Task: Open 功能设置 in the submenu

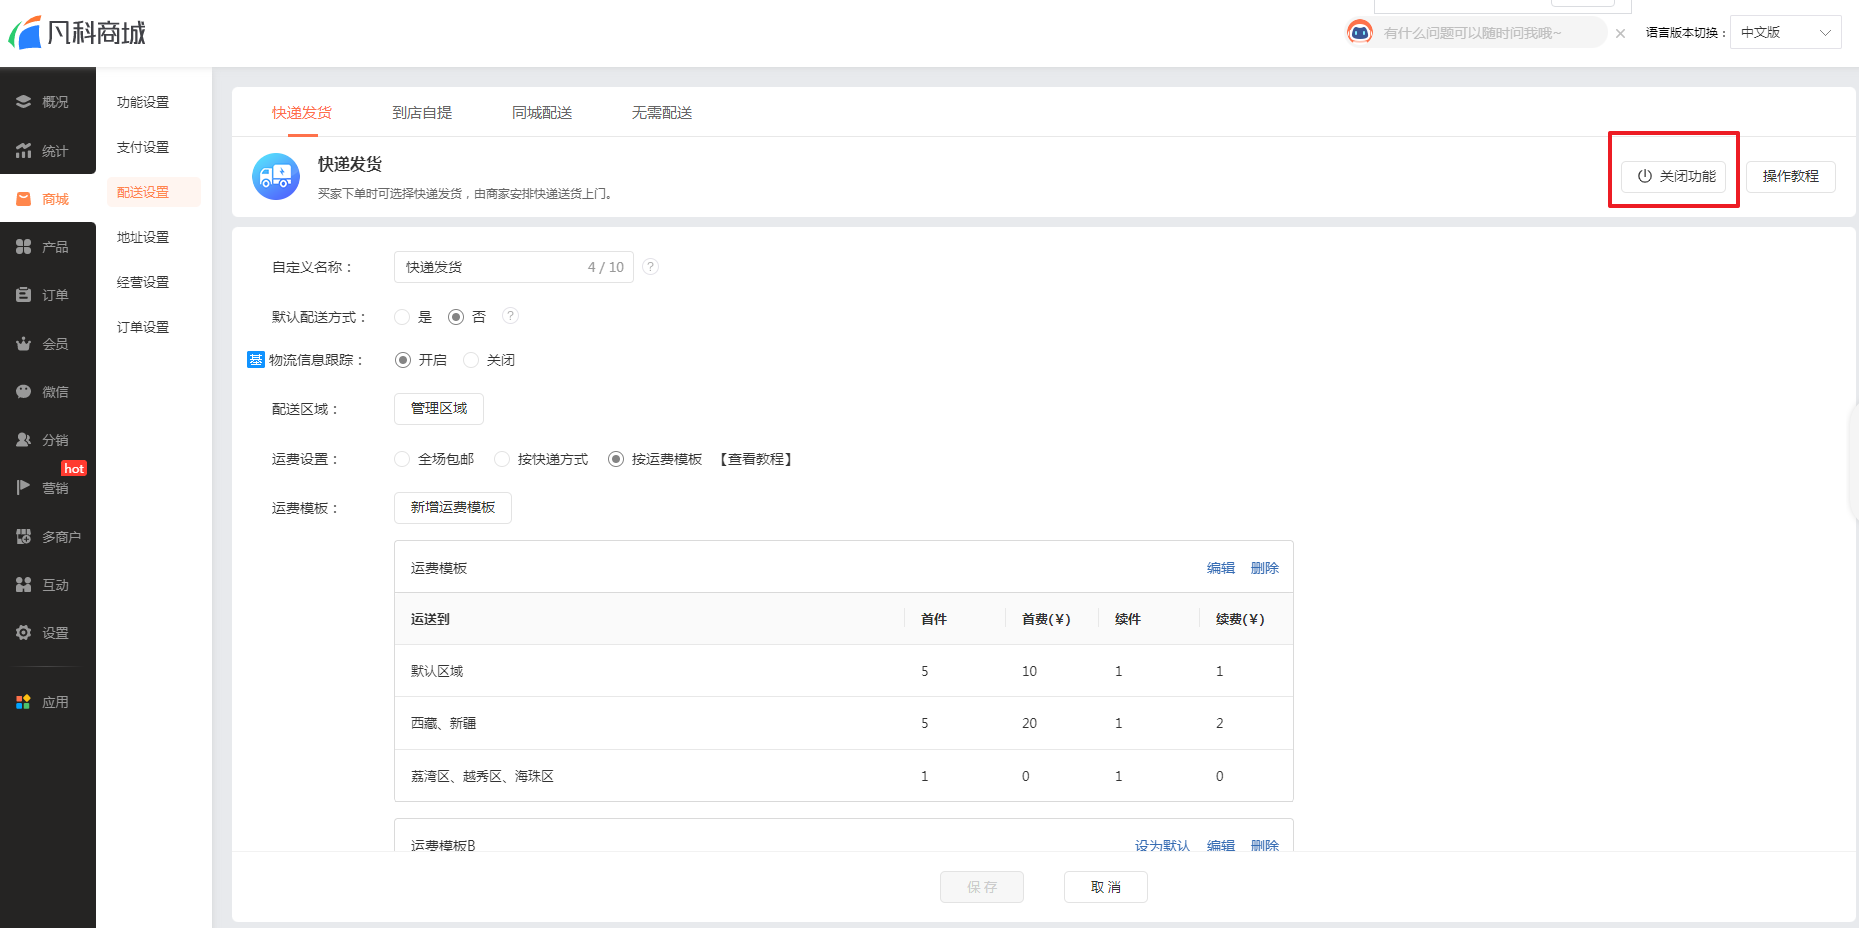Action: click(x=143, y=102)
